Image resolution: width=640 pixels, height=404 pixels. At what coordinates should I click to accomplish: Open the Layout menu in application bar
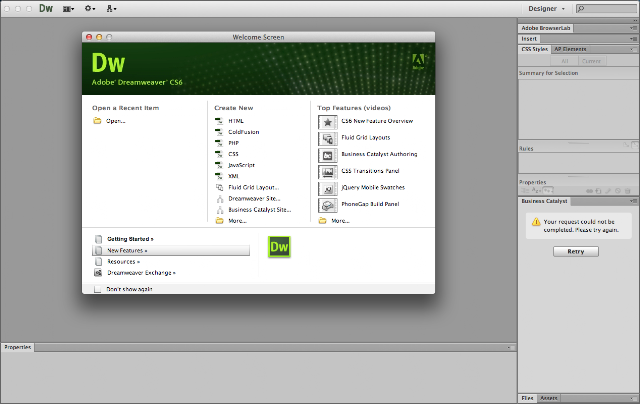pos(68,9)
